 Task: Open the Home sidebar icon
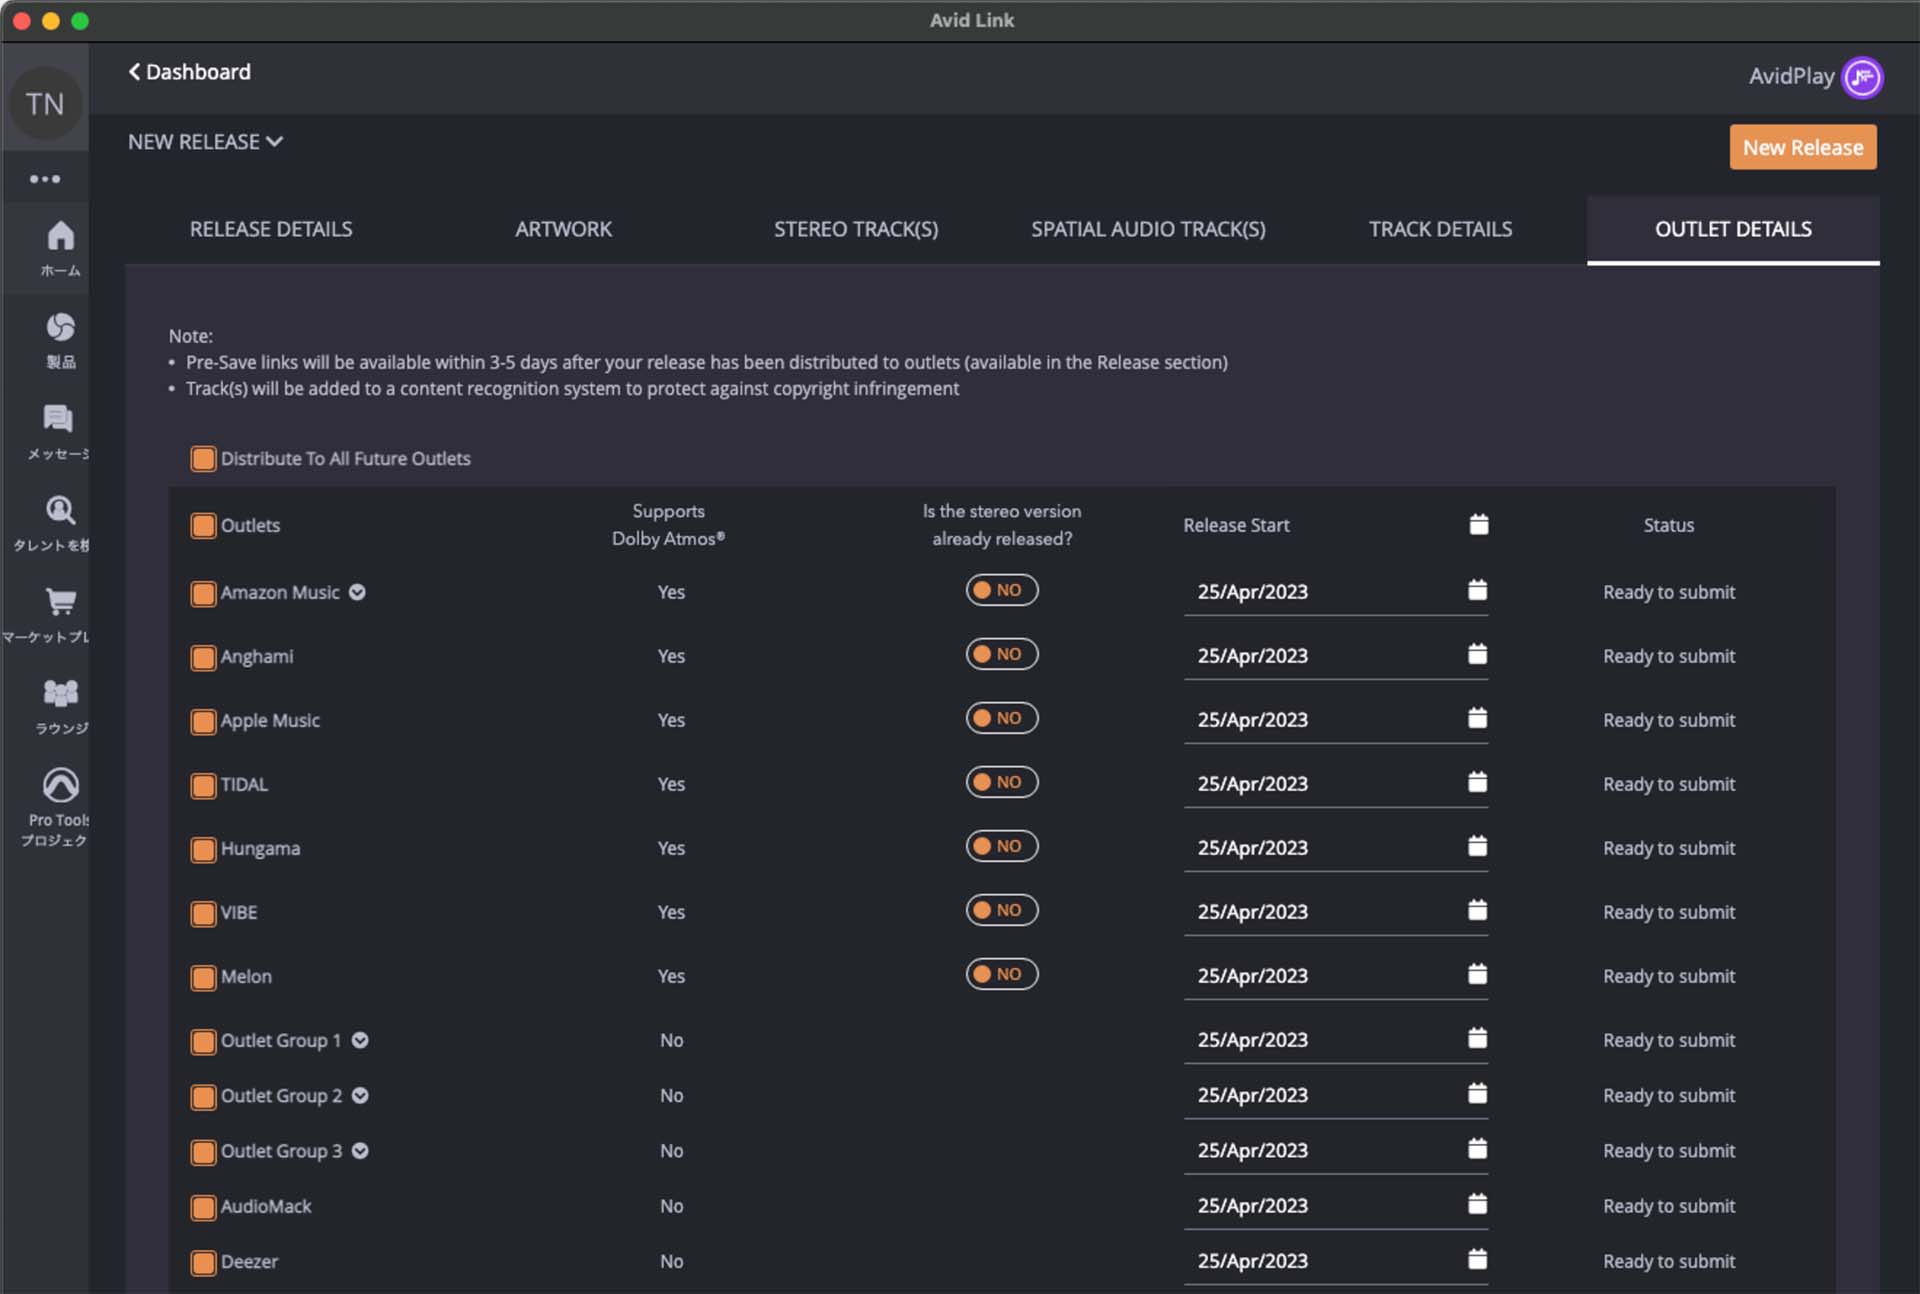[x=60, y=237]
